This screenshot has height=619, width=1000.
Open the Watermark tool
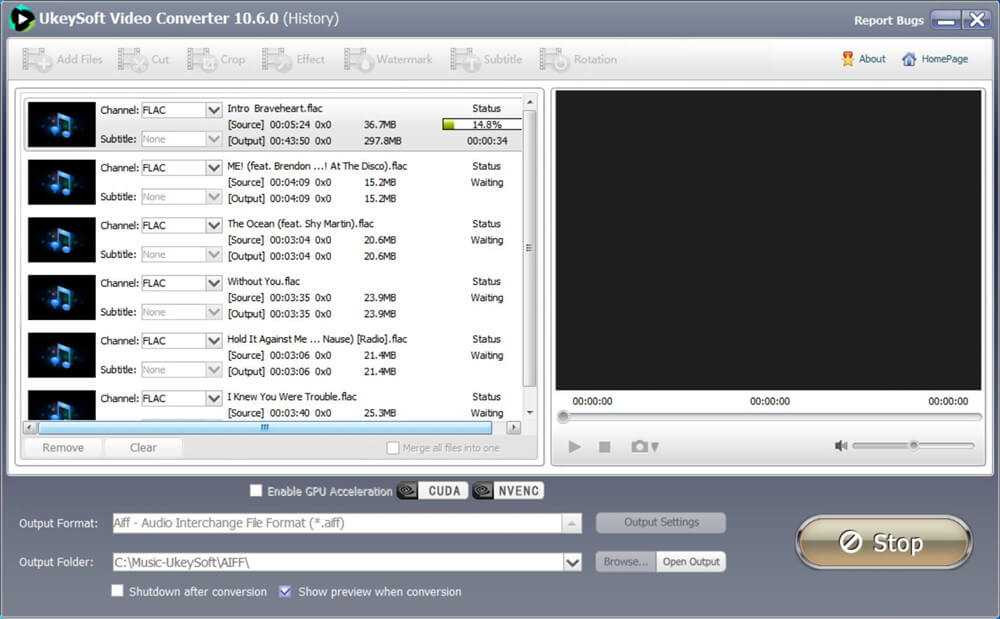(x=359, y=60)
